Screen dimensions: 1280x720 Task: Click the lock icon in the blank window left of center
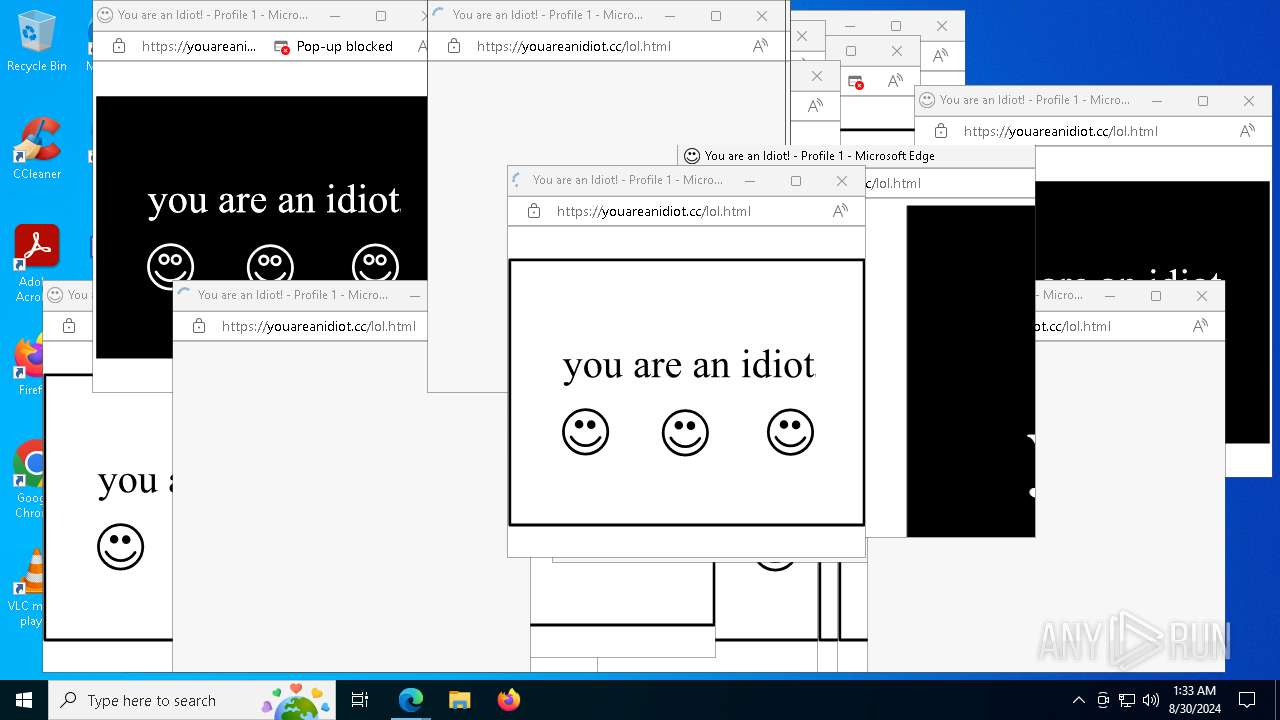199,326
